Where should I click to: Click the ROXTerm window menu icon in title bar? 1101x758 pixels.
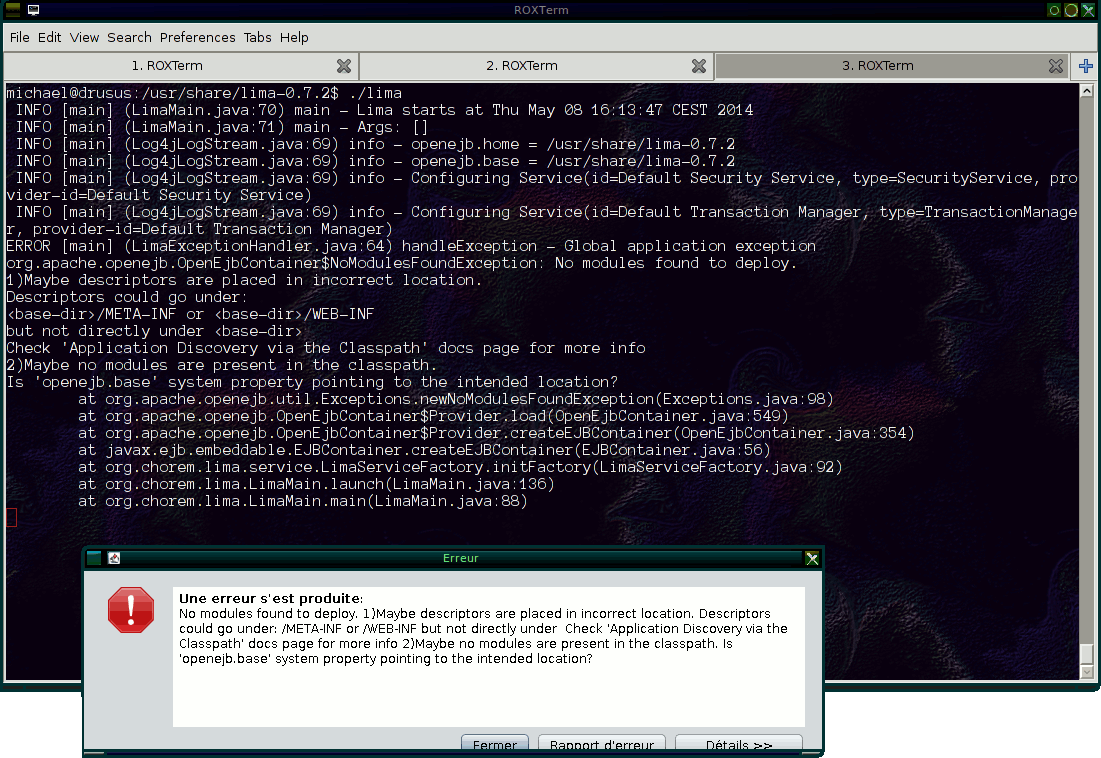pyautogui.click(x=13, y=10)
